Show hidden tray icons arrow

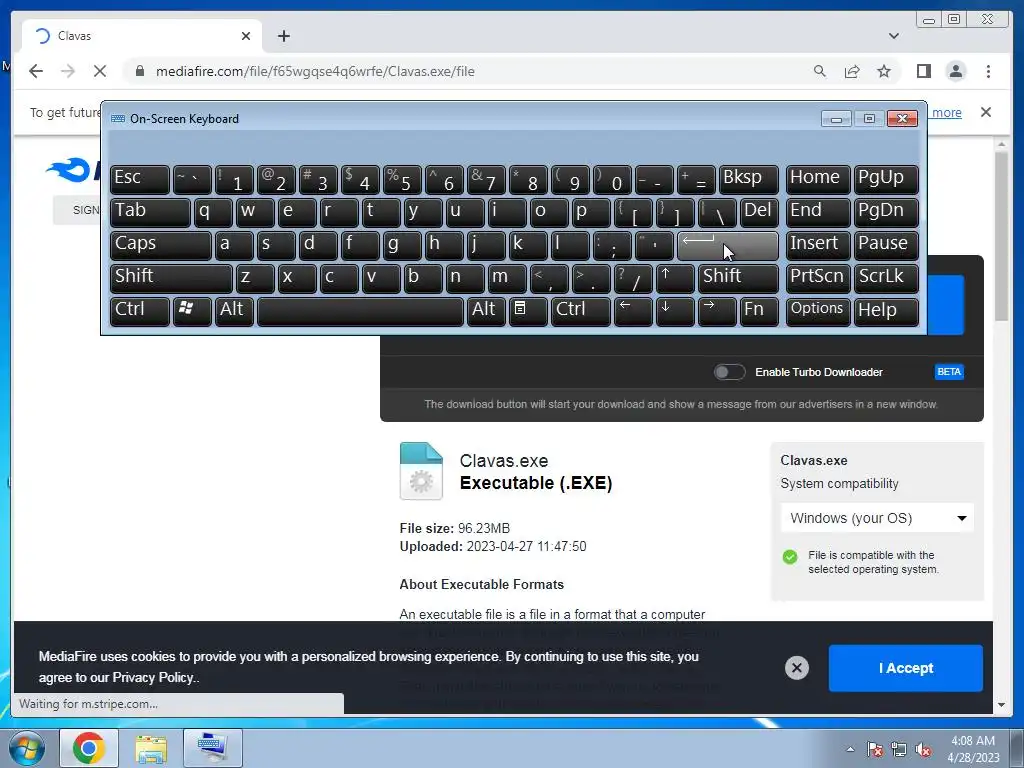(x=850, y=749)
